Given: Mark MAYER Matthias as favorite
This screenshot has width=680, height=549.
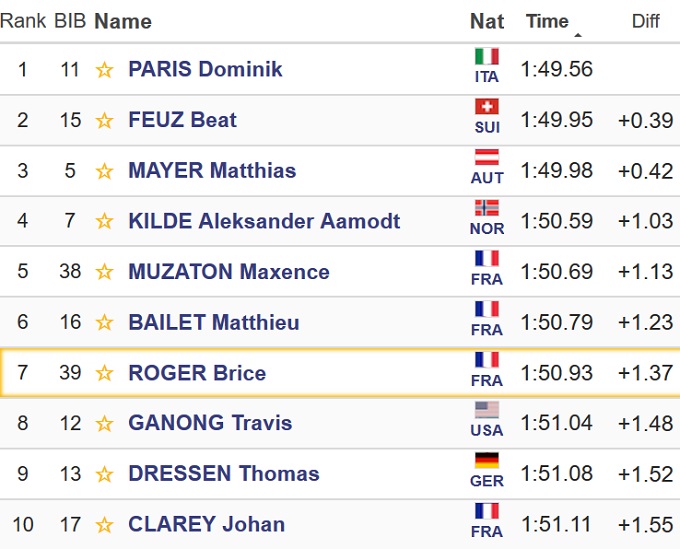Looking at the screenshot, I should (104, 171).
